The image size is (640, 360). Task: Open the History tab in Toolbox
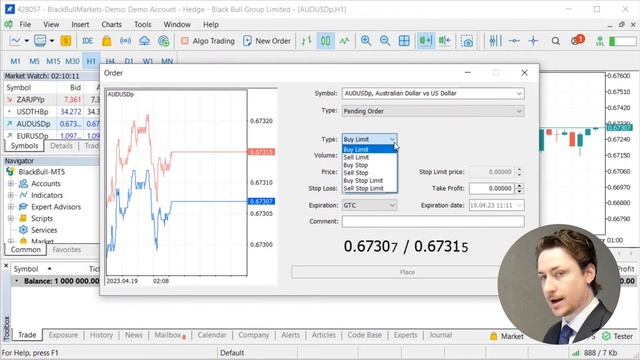pyautogui.click(x=101, y=335)
